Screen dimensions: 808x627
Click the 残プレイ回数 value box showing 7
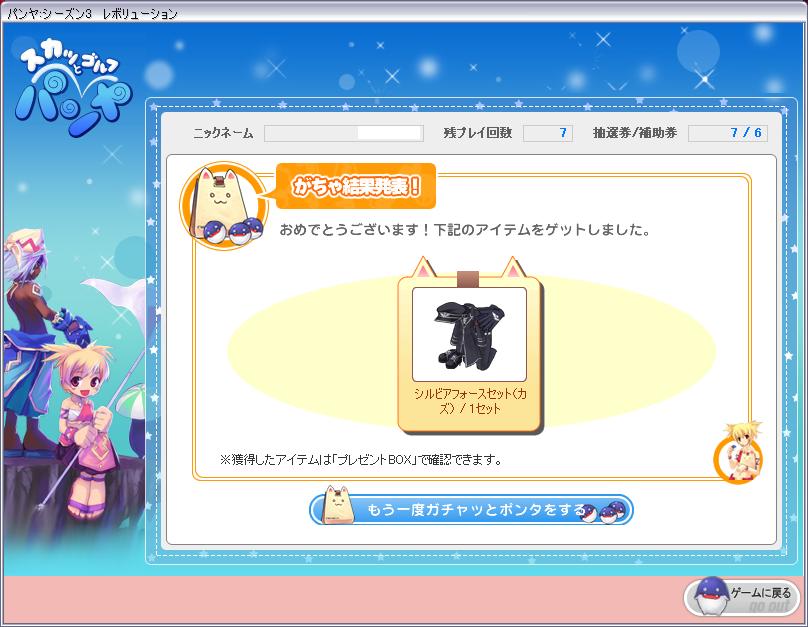pos(548,133)
